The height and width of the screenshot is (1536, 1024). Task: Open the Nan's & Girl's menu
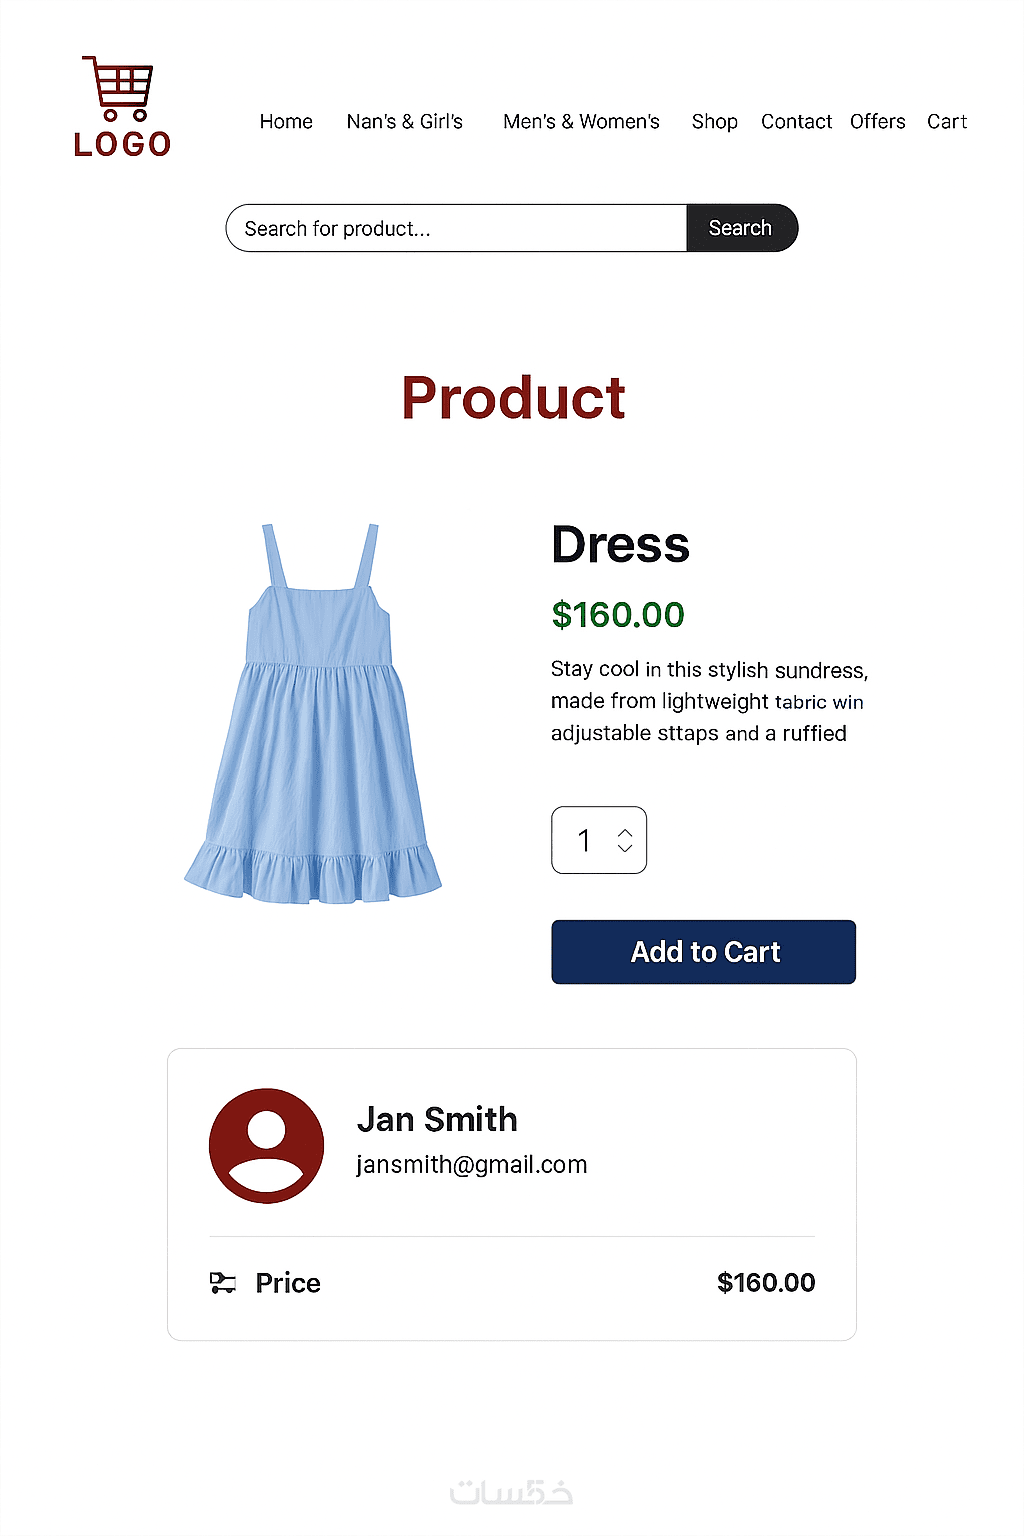[405, 122]
